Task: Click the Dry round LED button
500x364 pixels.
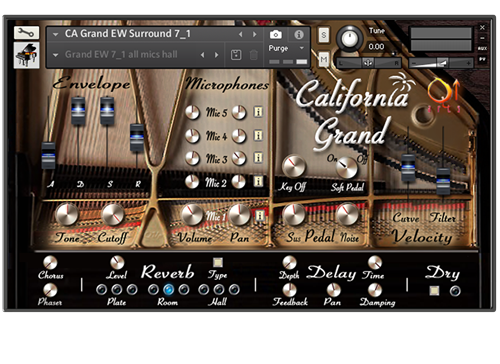Action: tap(455, 291)
